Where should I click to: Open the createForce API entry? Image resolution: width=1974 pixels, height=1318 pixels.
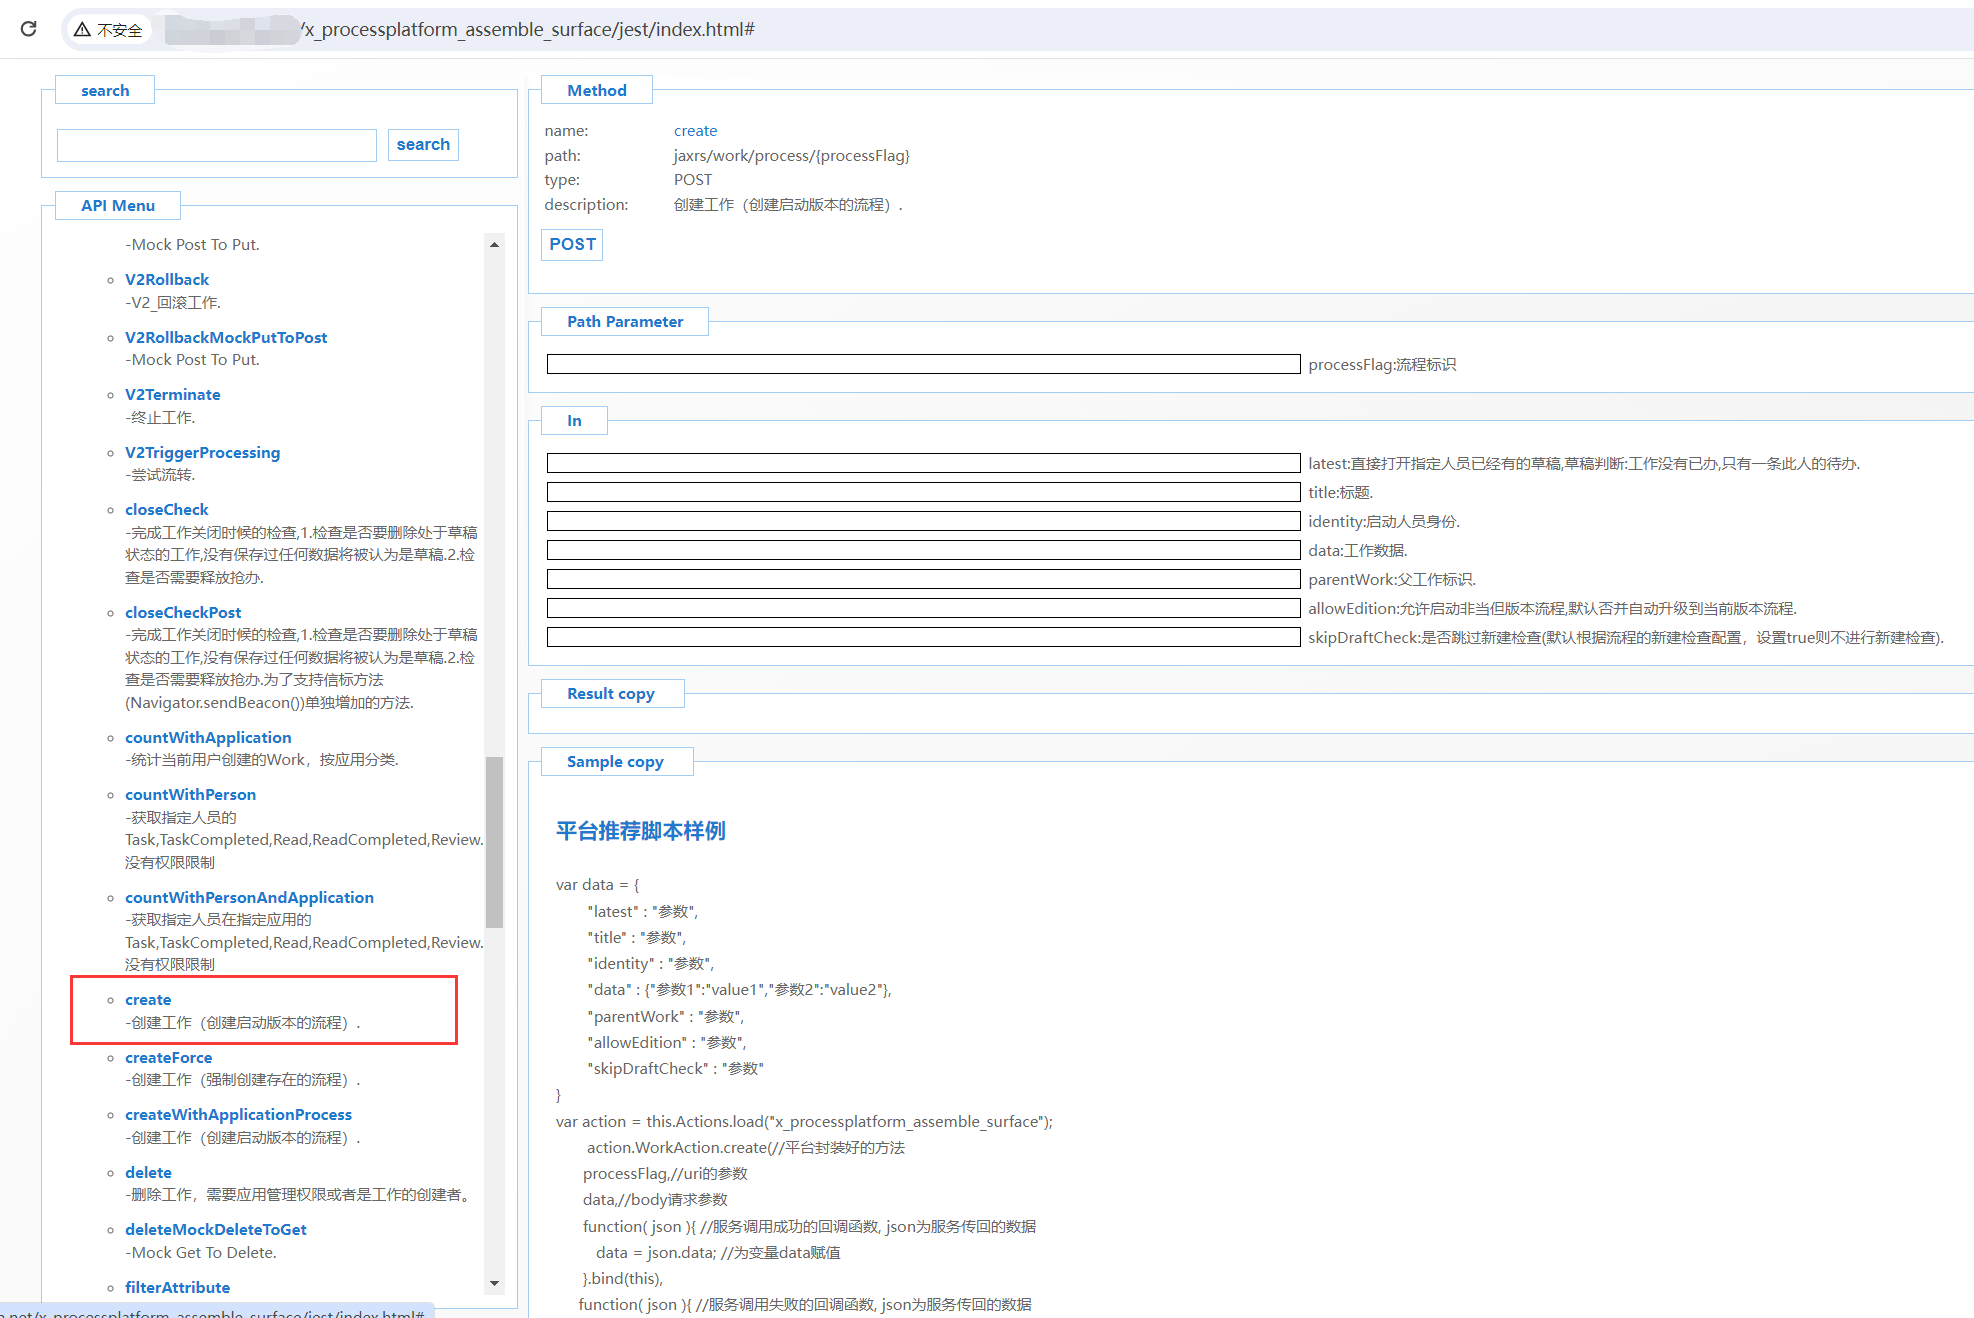point(168,1057)
